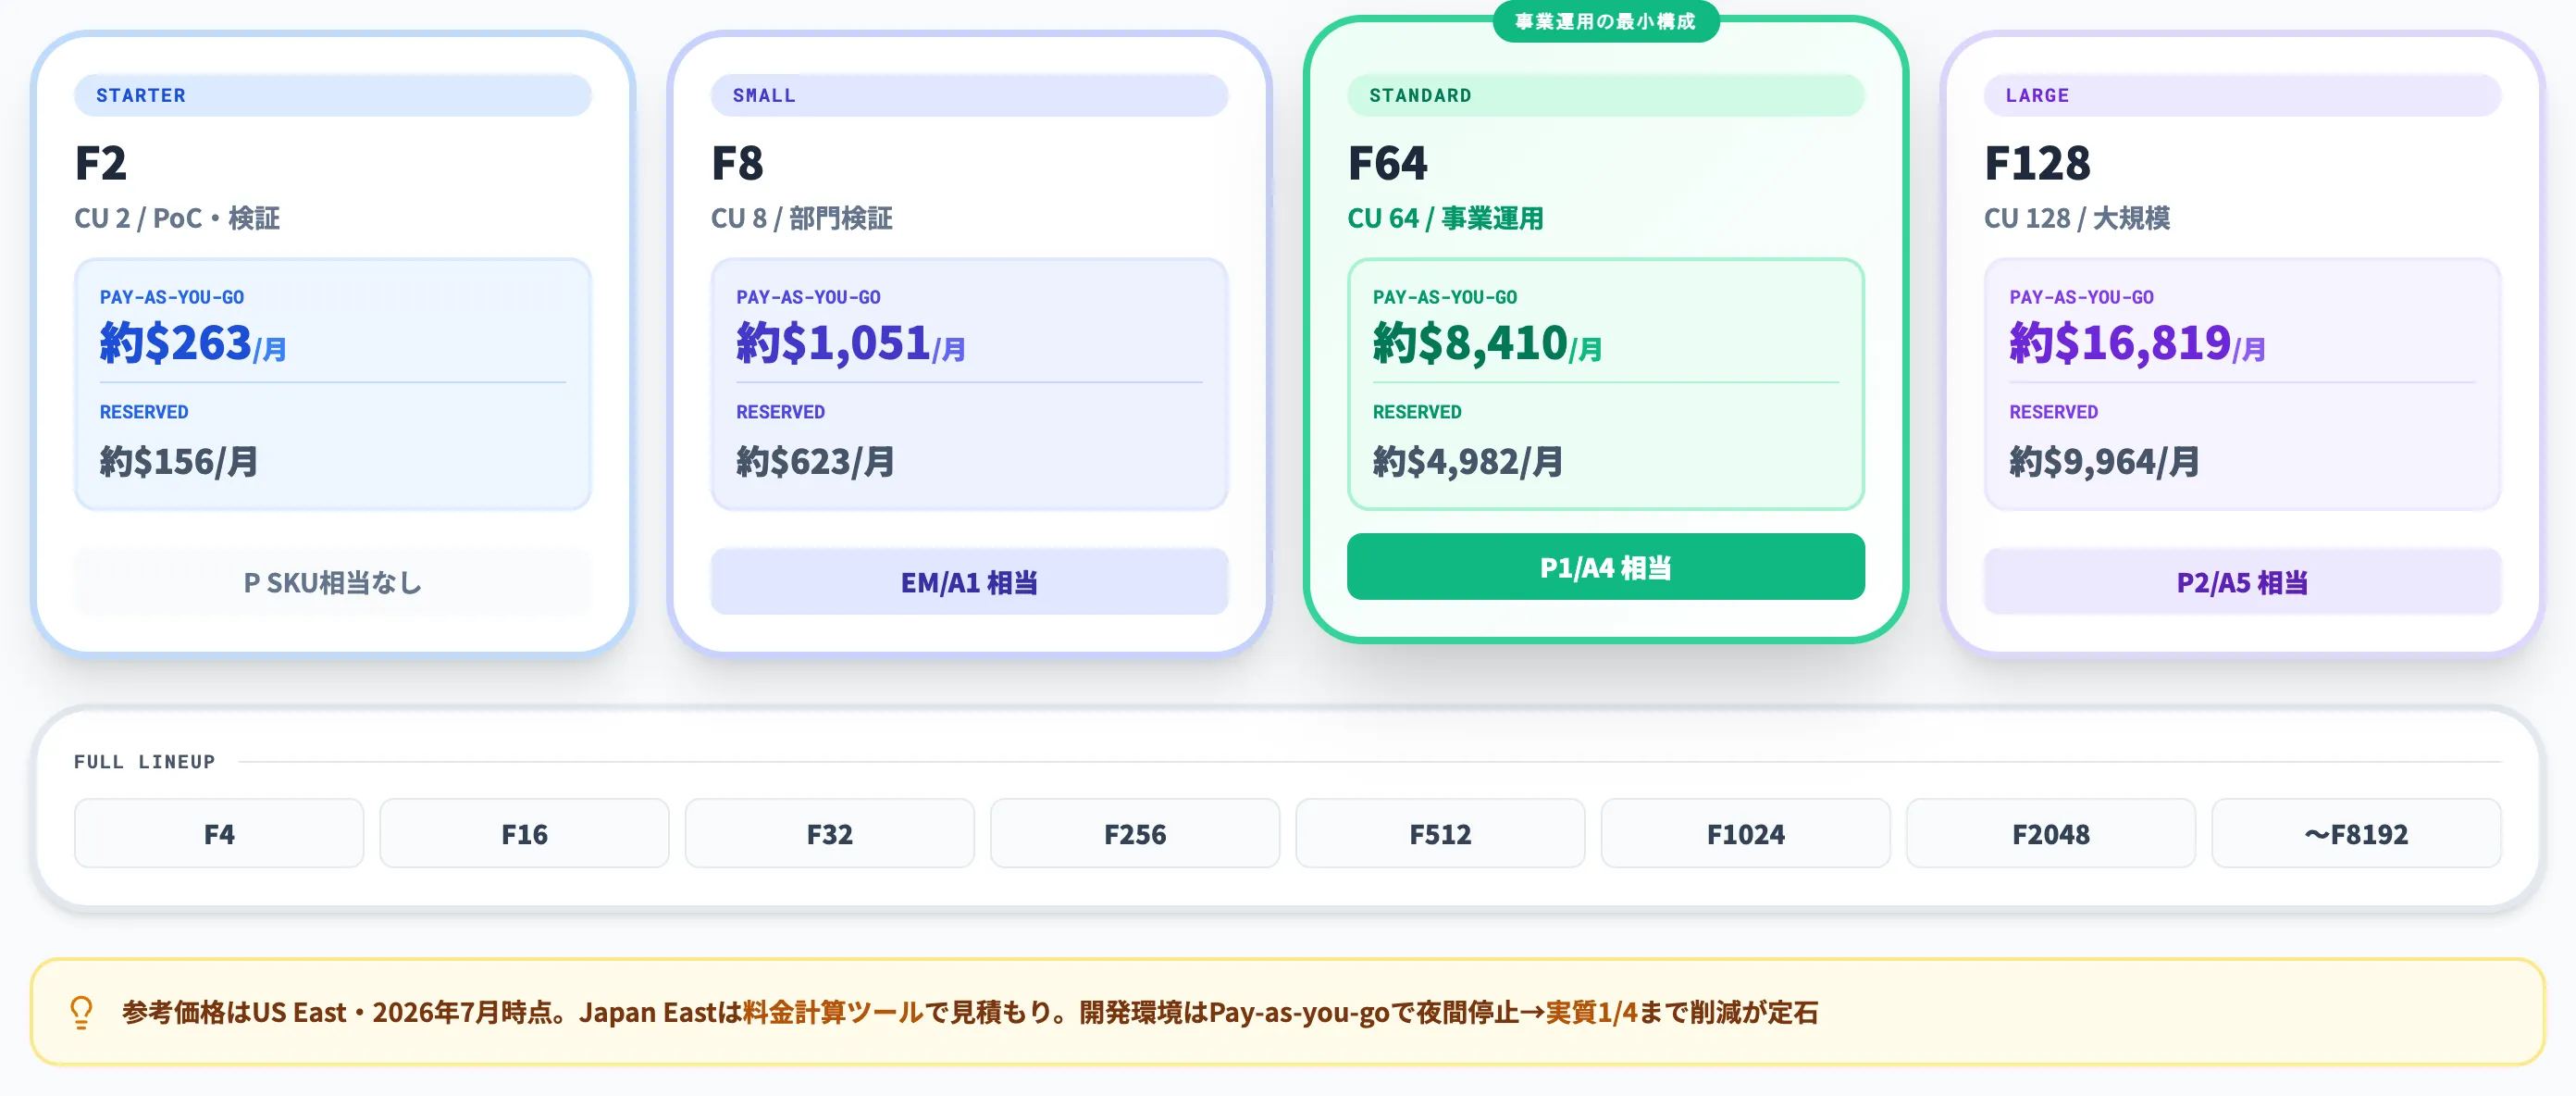Choose the F16 lineup chip
The height and width of the screenshot is (1096, 2576).
coord(524,833)
